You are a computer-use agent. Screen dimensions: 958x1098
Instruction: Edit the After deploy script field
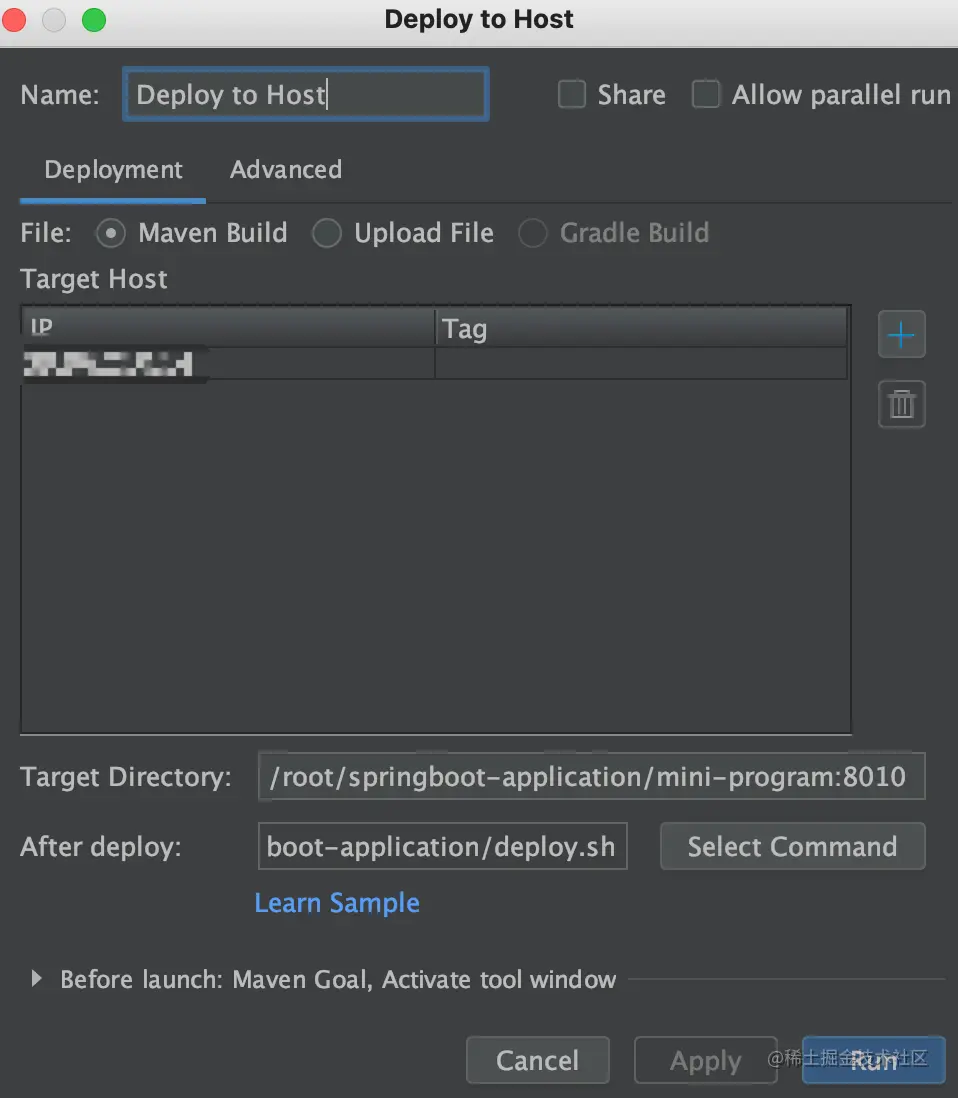(442, 846)
